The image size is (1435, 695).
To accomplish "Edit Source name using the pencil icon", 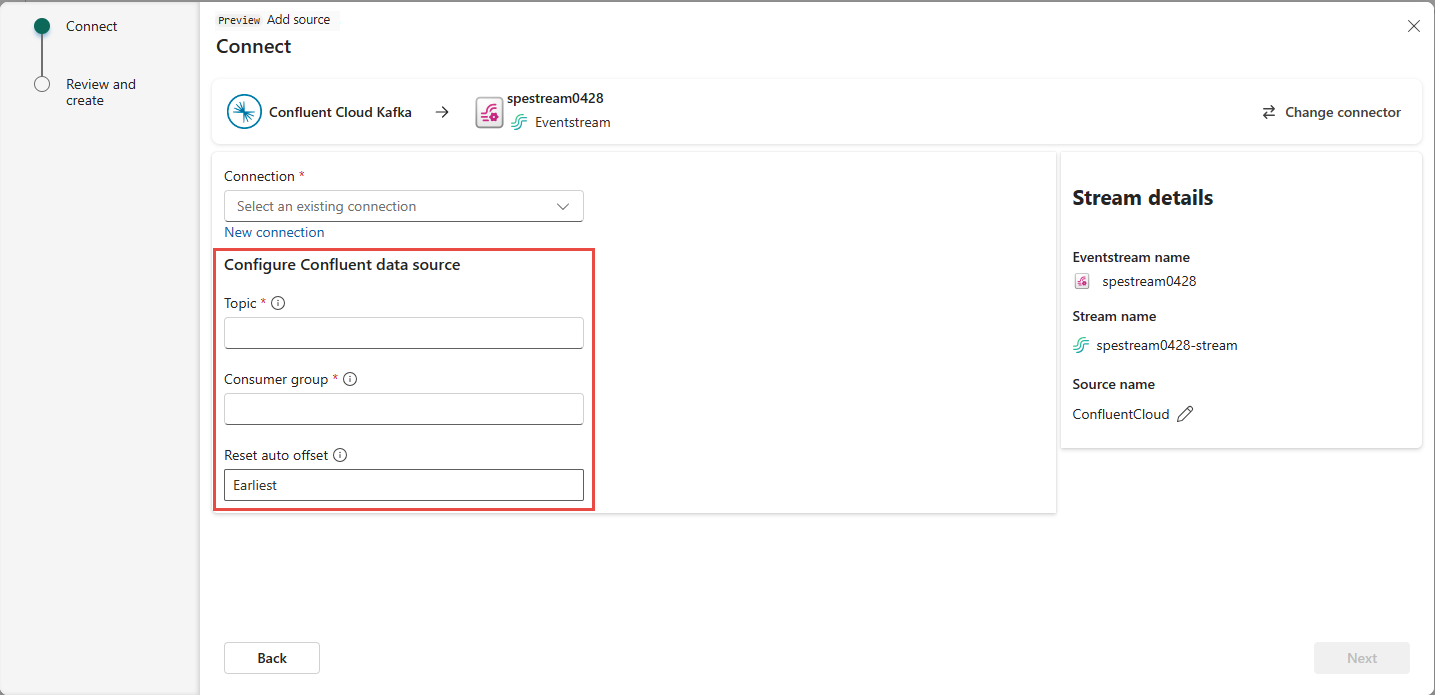I will click(x=1185, y=413).
